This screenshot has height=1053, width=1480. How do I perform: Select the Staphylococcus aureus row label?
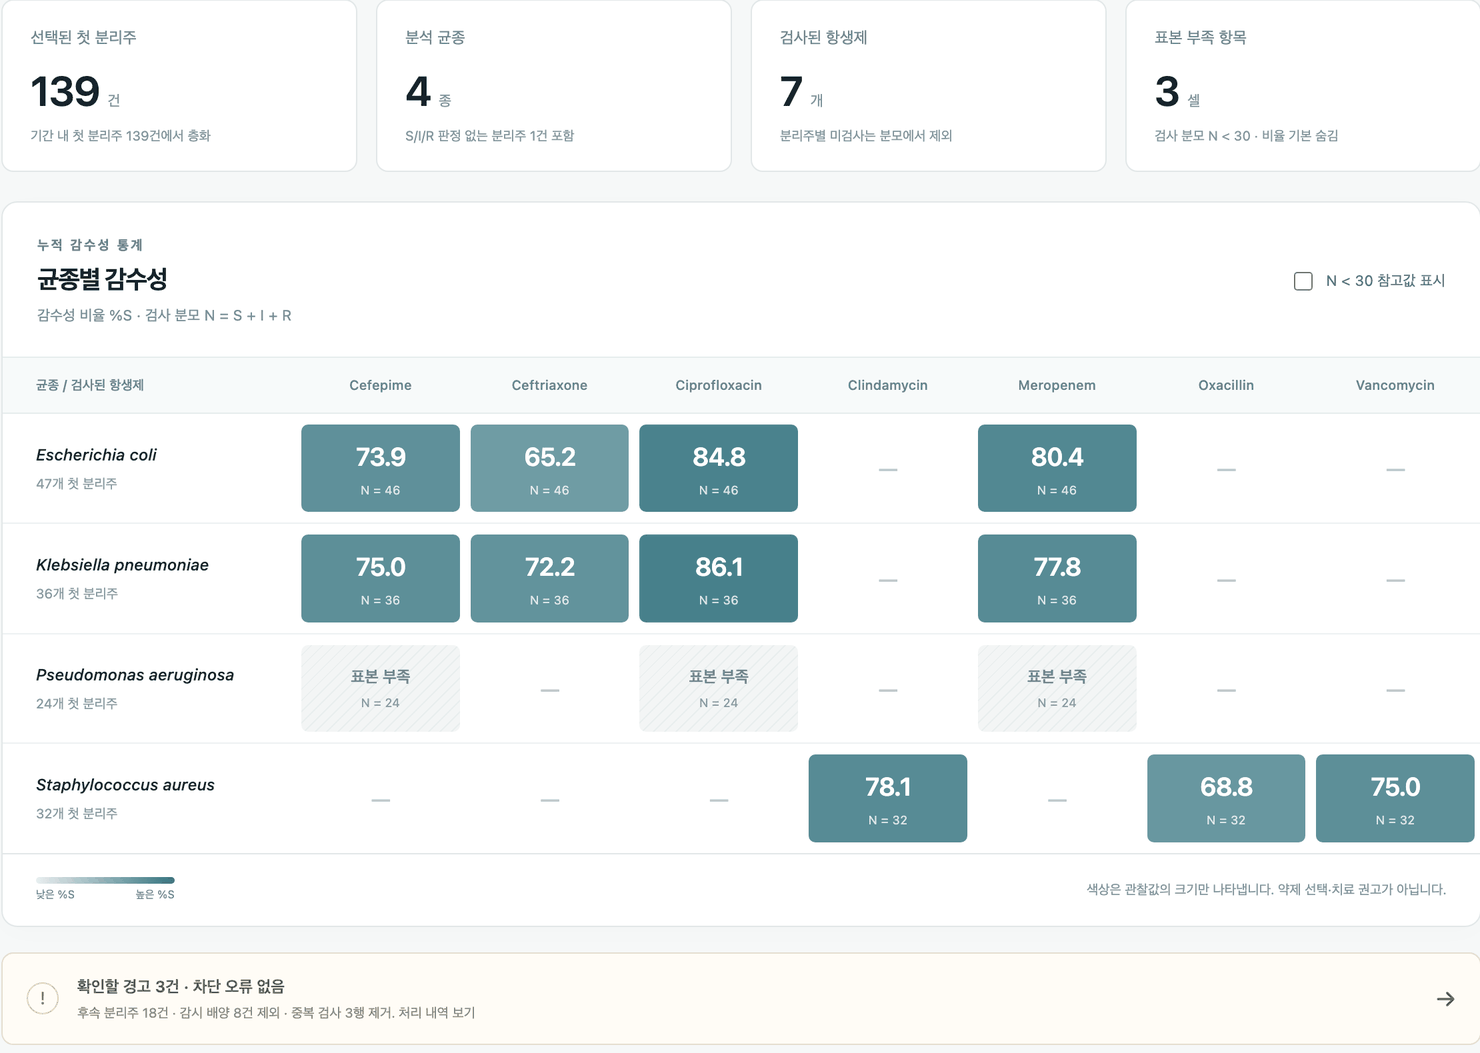pyautogui.click(x=125, y=785)
